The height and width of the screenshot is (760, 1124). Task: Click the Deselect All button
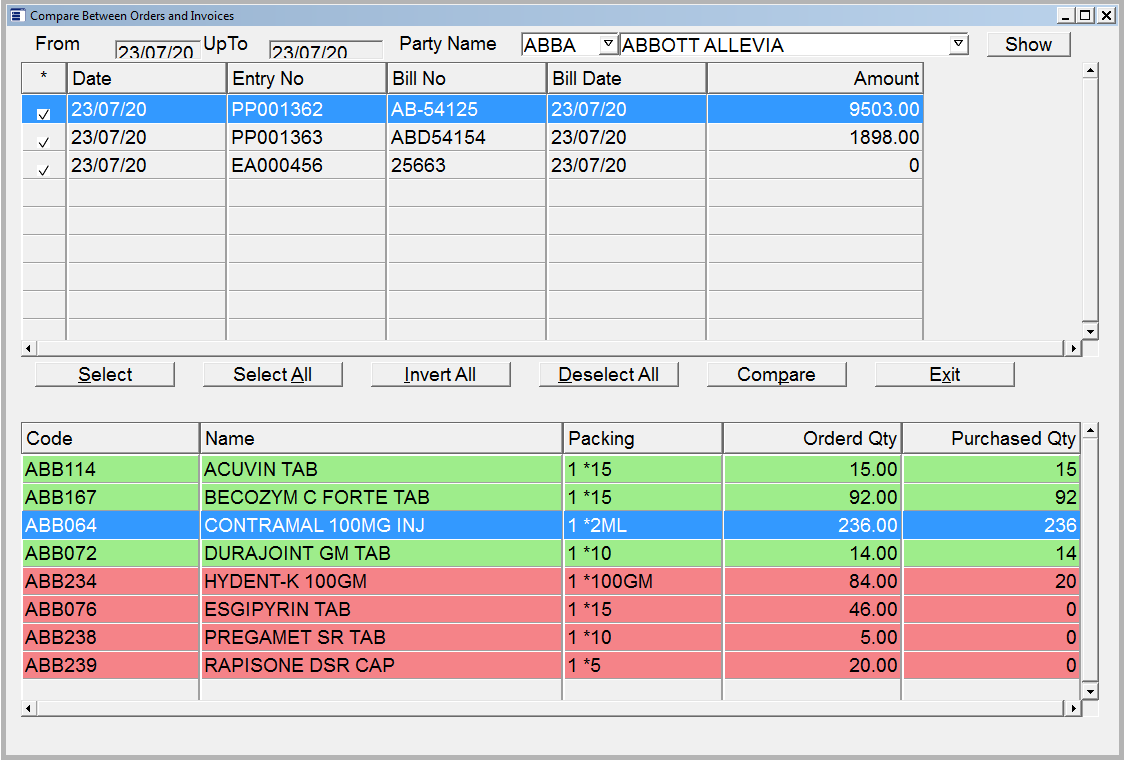point(609,374)
